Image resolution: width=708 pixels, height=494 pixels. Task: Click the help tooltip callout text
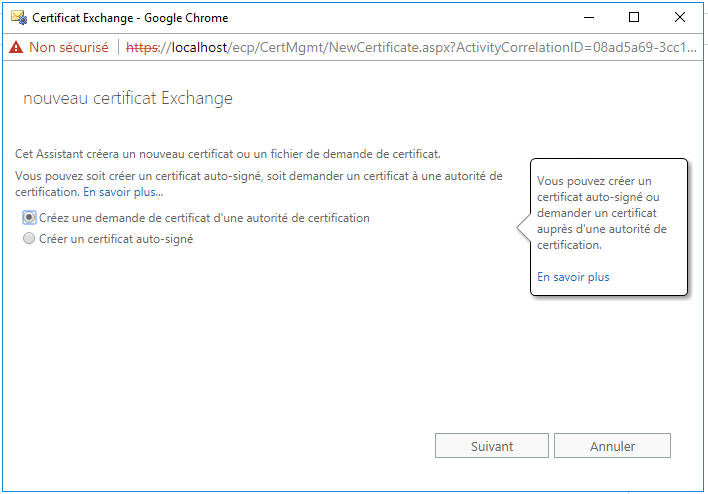602,213
